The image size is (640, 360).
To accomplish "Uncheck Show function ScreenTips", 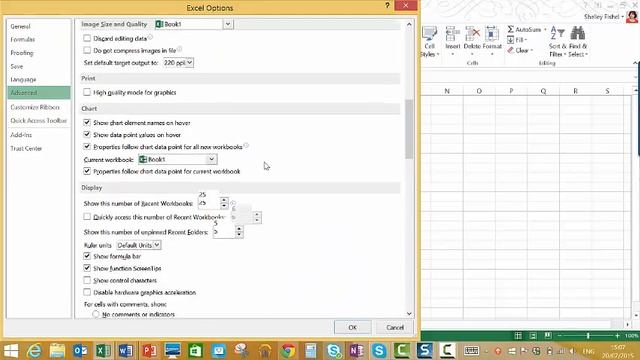I will [87, 268].
